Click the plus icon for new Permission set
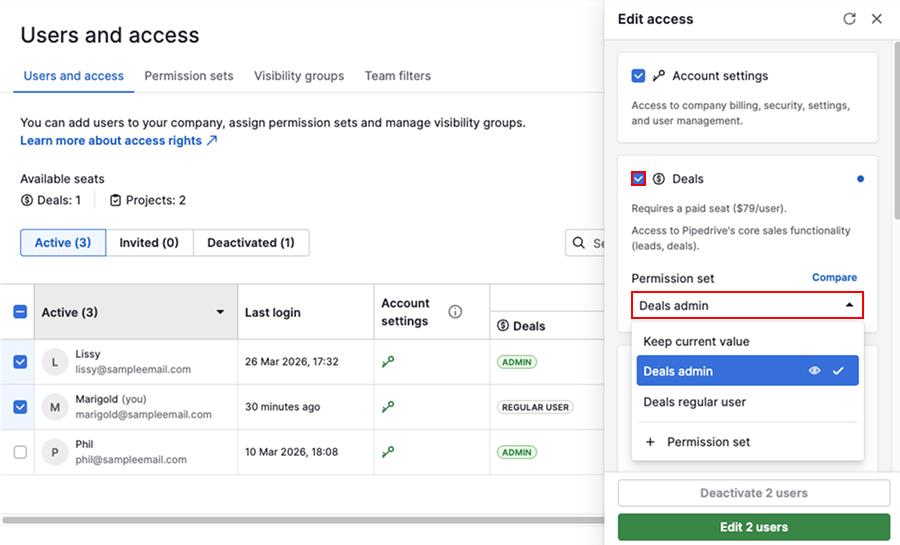900x545 pixels. (x=650, y=442)
